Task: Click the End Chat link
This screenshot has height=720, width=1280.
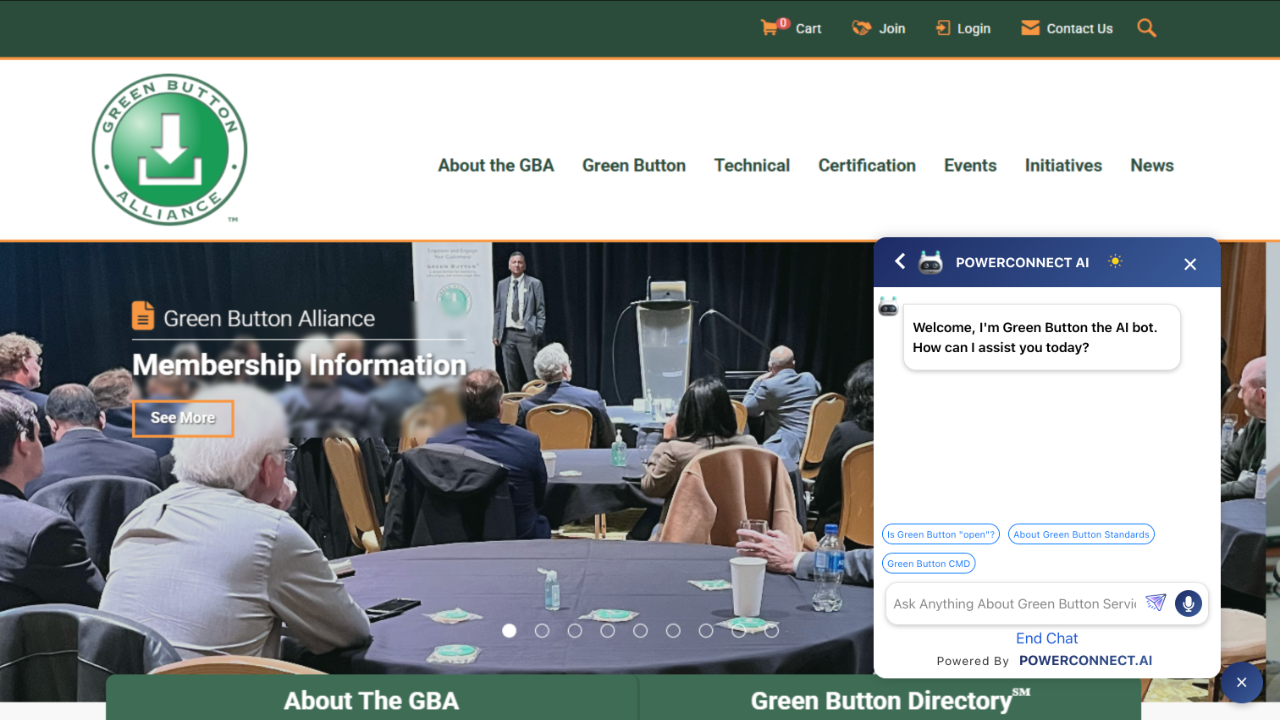Action: click(1047, 638)
